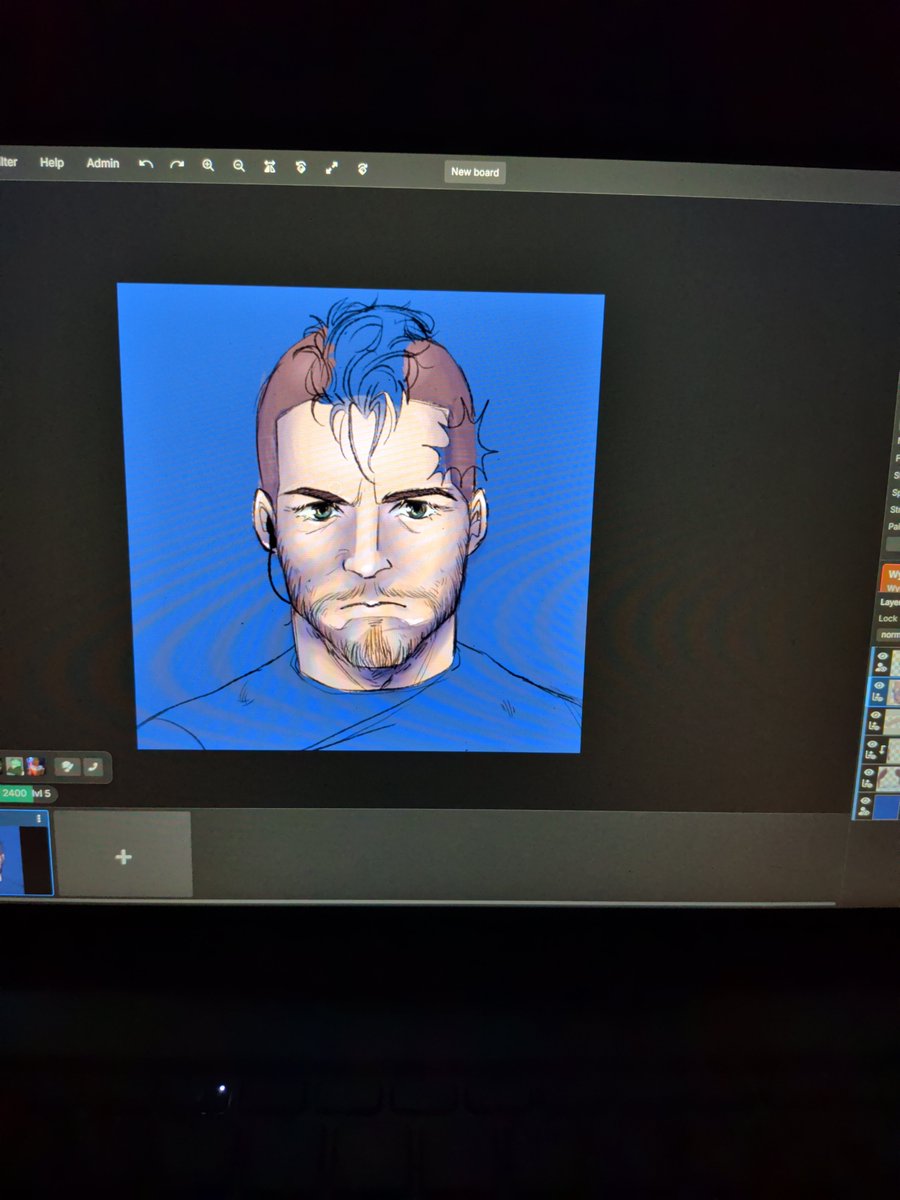The height and width of the screenshot is (1200, 900).
Task: Click the owner icon on top layer
Action: 882,668
